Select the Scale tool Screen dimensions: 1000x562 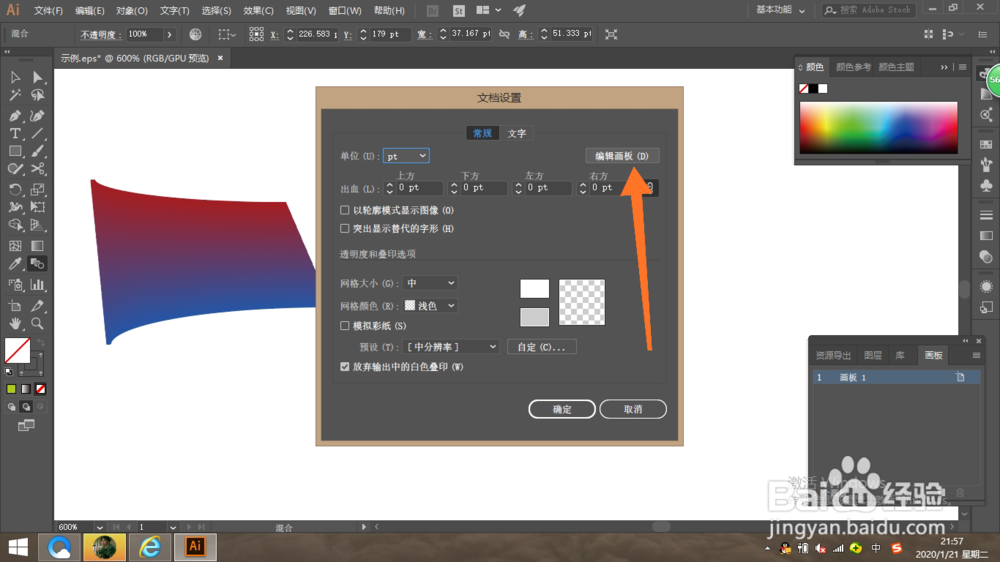pos(38,189)
